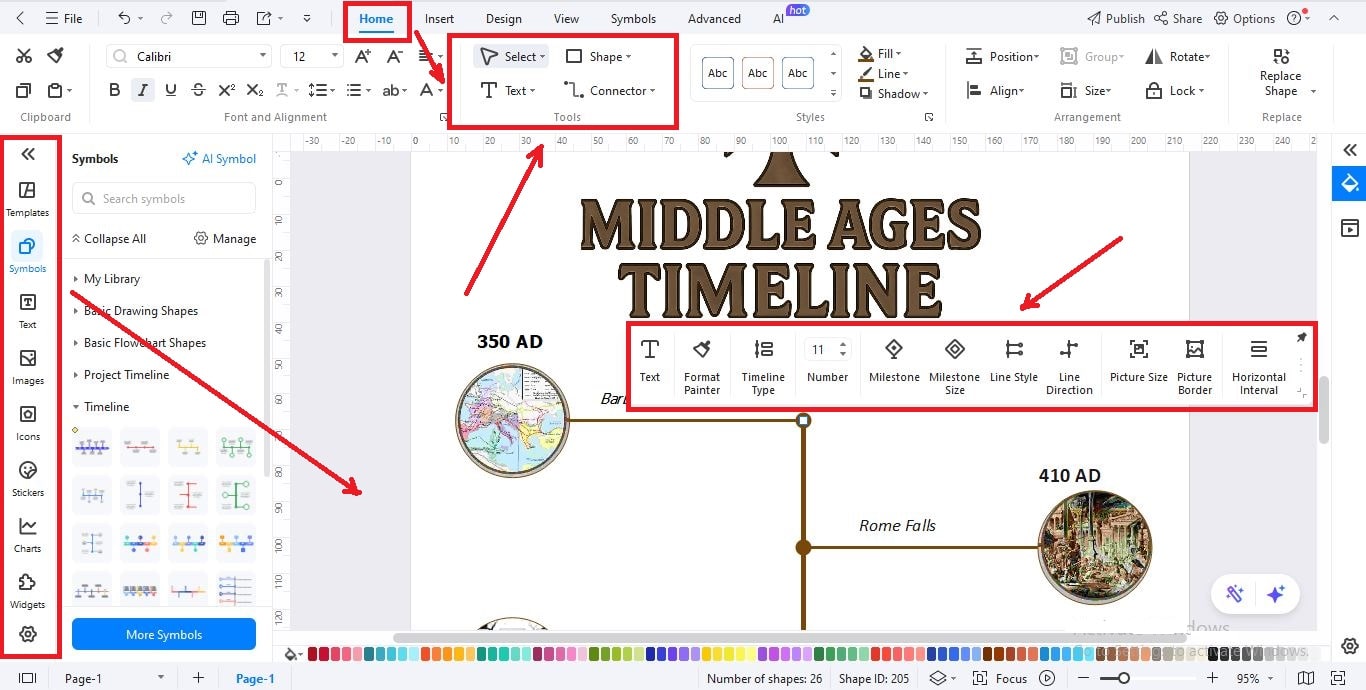Pick the leftmost dark red color swatch
1366x690 pixels.
click(x=313, y=654)
